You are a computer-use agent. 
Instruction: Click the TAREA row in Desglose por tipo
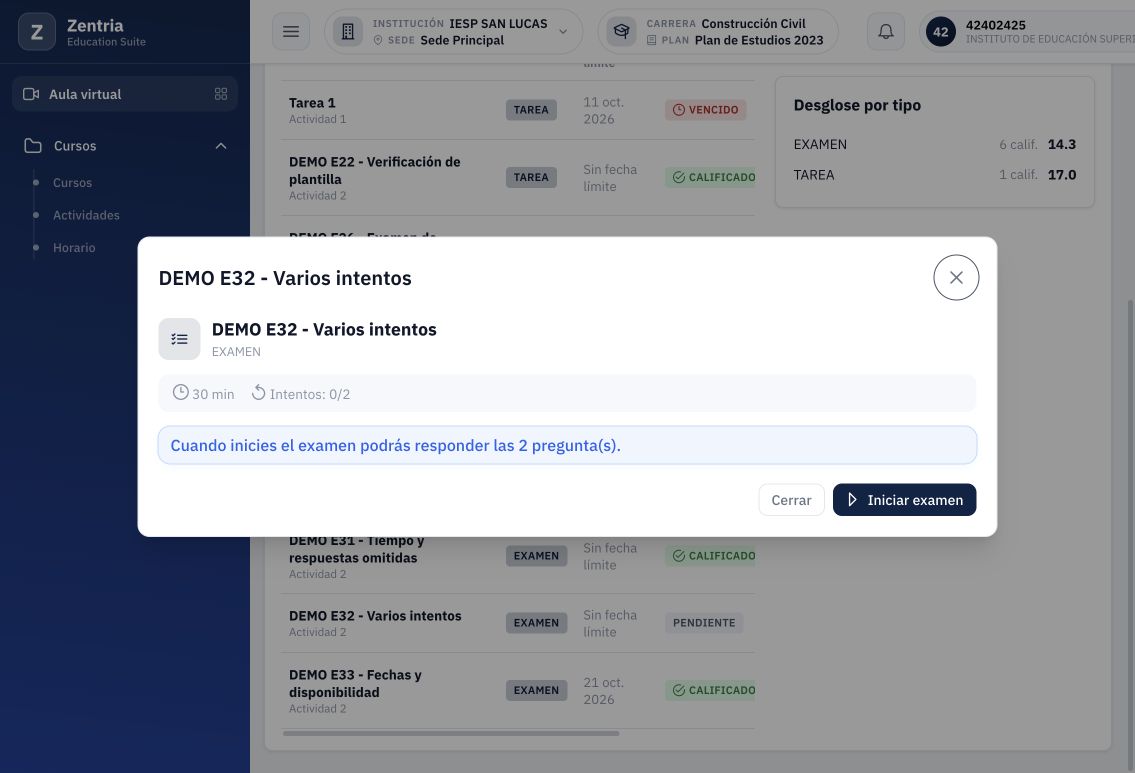934,174
